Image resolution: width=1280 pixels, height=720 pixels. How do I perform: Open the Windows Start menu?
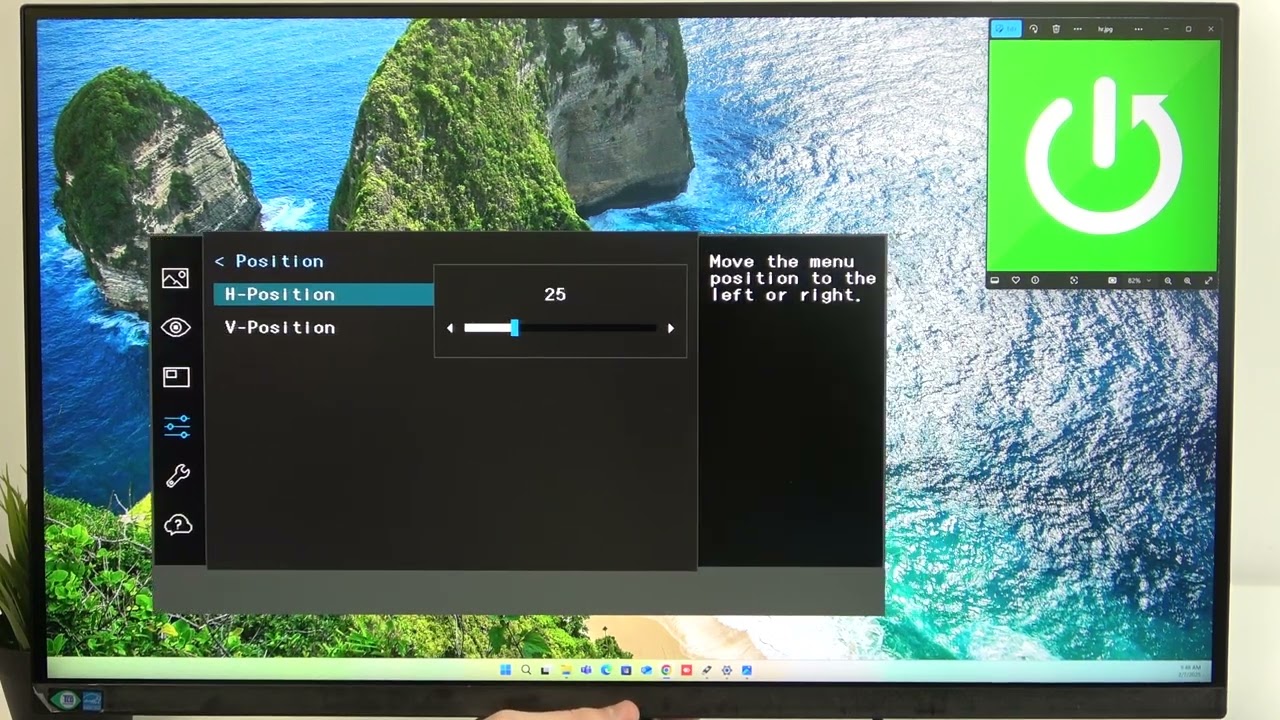[505, 670]
